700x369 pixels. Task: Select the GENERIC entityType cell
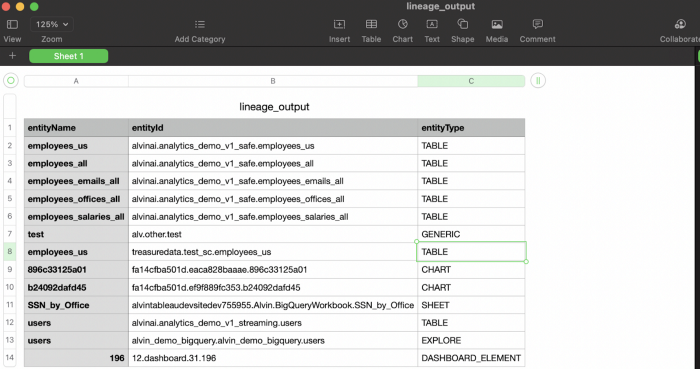coord(471,234)
